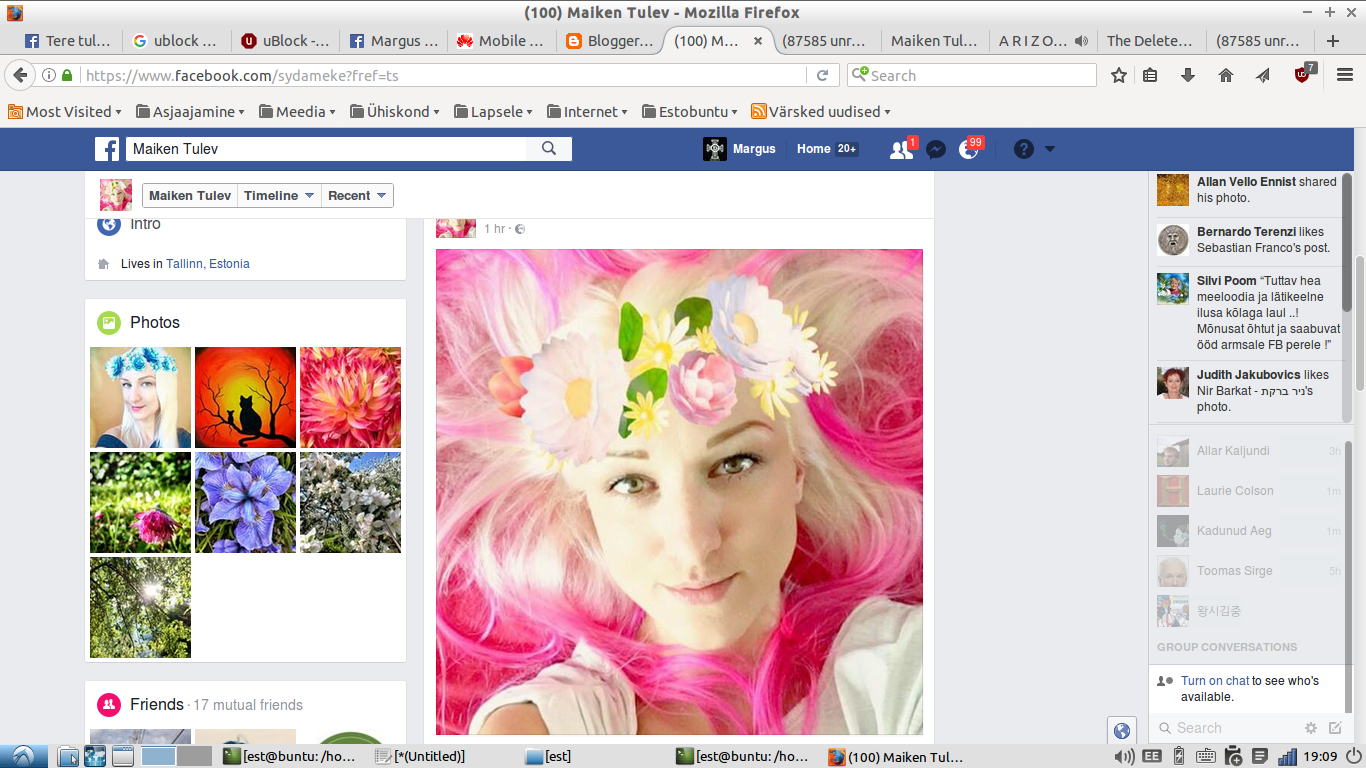Open the Facebook quick help question icon
The width and height of the screenshot is (1366, 768).
click(x=1023, y=149)
